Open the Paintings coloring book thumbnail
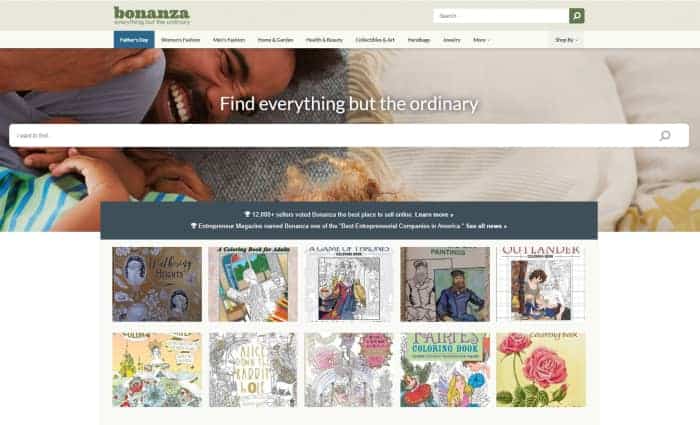The height and width of the screenshot is (425, 700). pyautogui.click(x=445, y=284)
